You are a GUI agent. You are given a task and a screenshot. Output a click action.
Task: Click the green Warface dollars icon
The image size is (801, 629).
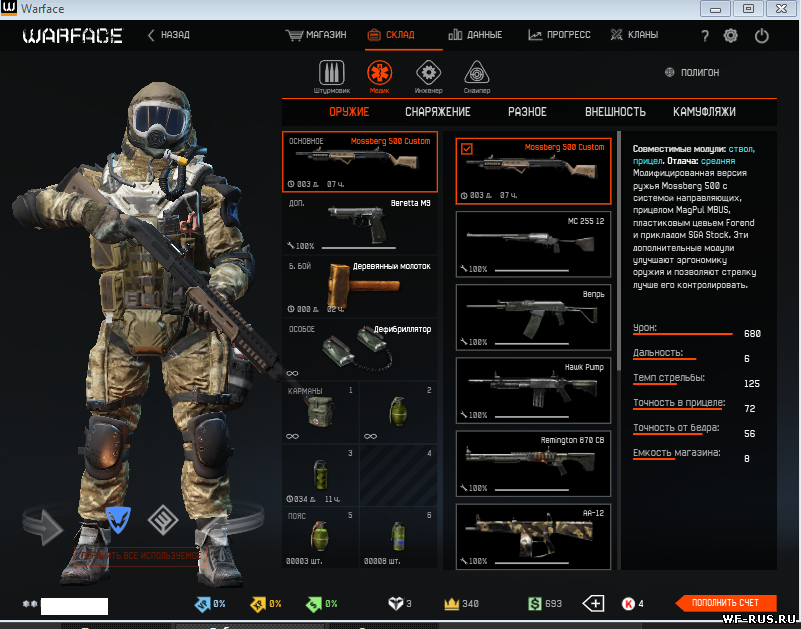click(x=534, y=604)
